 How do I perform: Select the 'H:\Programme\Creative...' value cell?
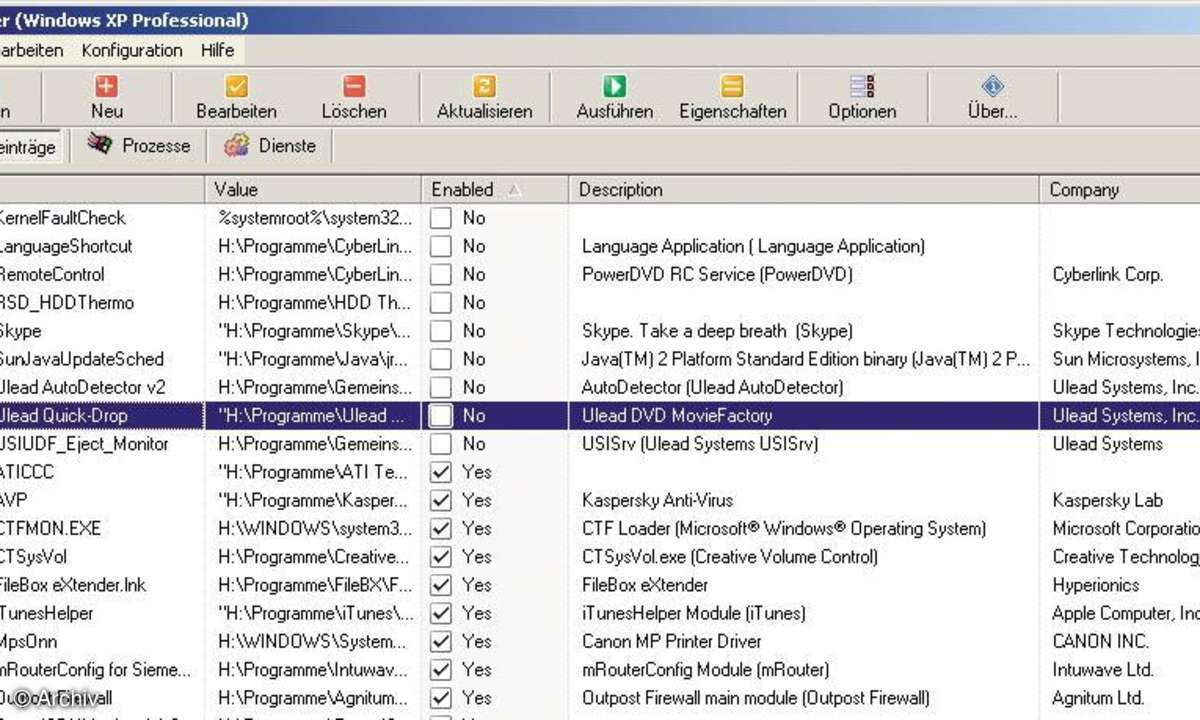[x=314, y=557]
